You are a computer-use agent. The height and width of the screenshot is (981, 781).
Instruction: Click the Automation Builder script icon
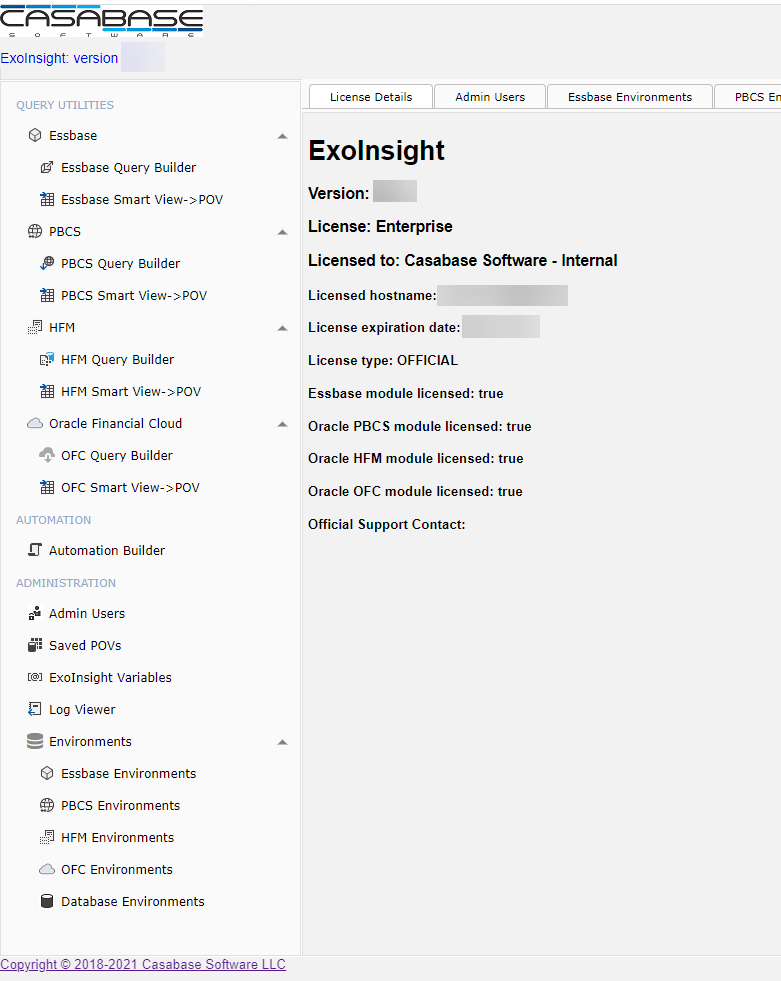pyautogui.click(x=35, y=550)
